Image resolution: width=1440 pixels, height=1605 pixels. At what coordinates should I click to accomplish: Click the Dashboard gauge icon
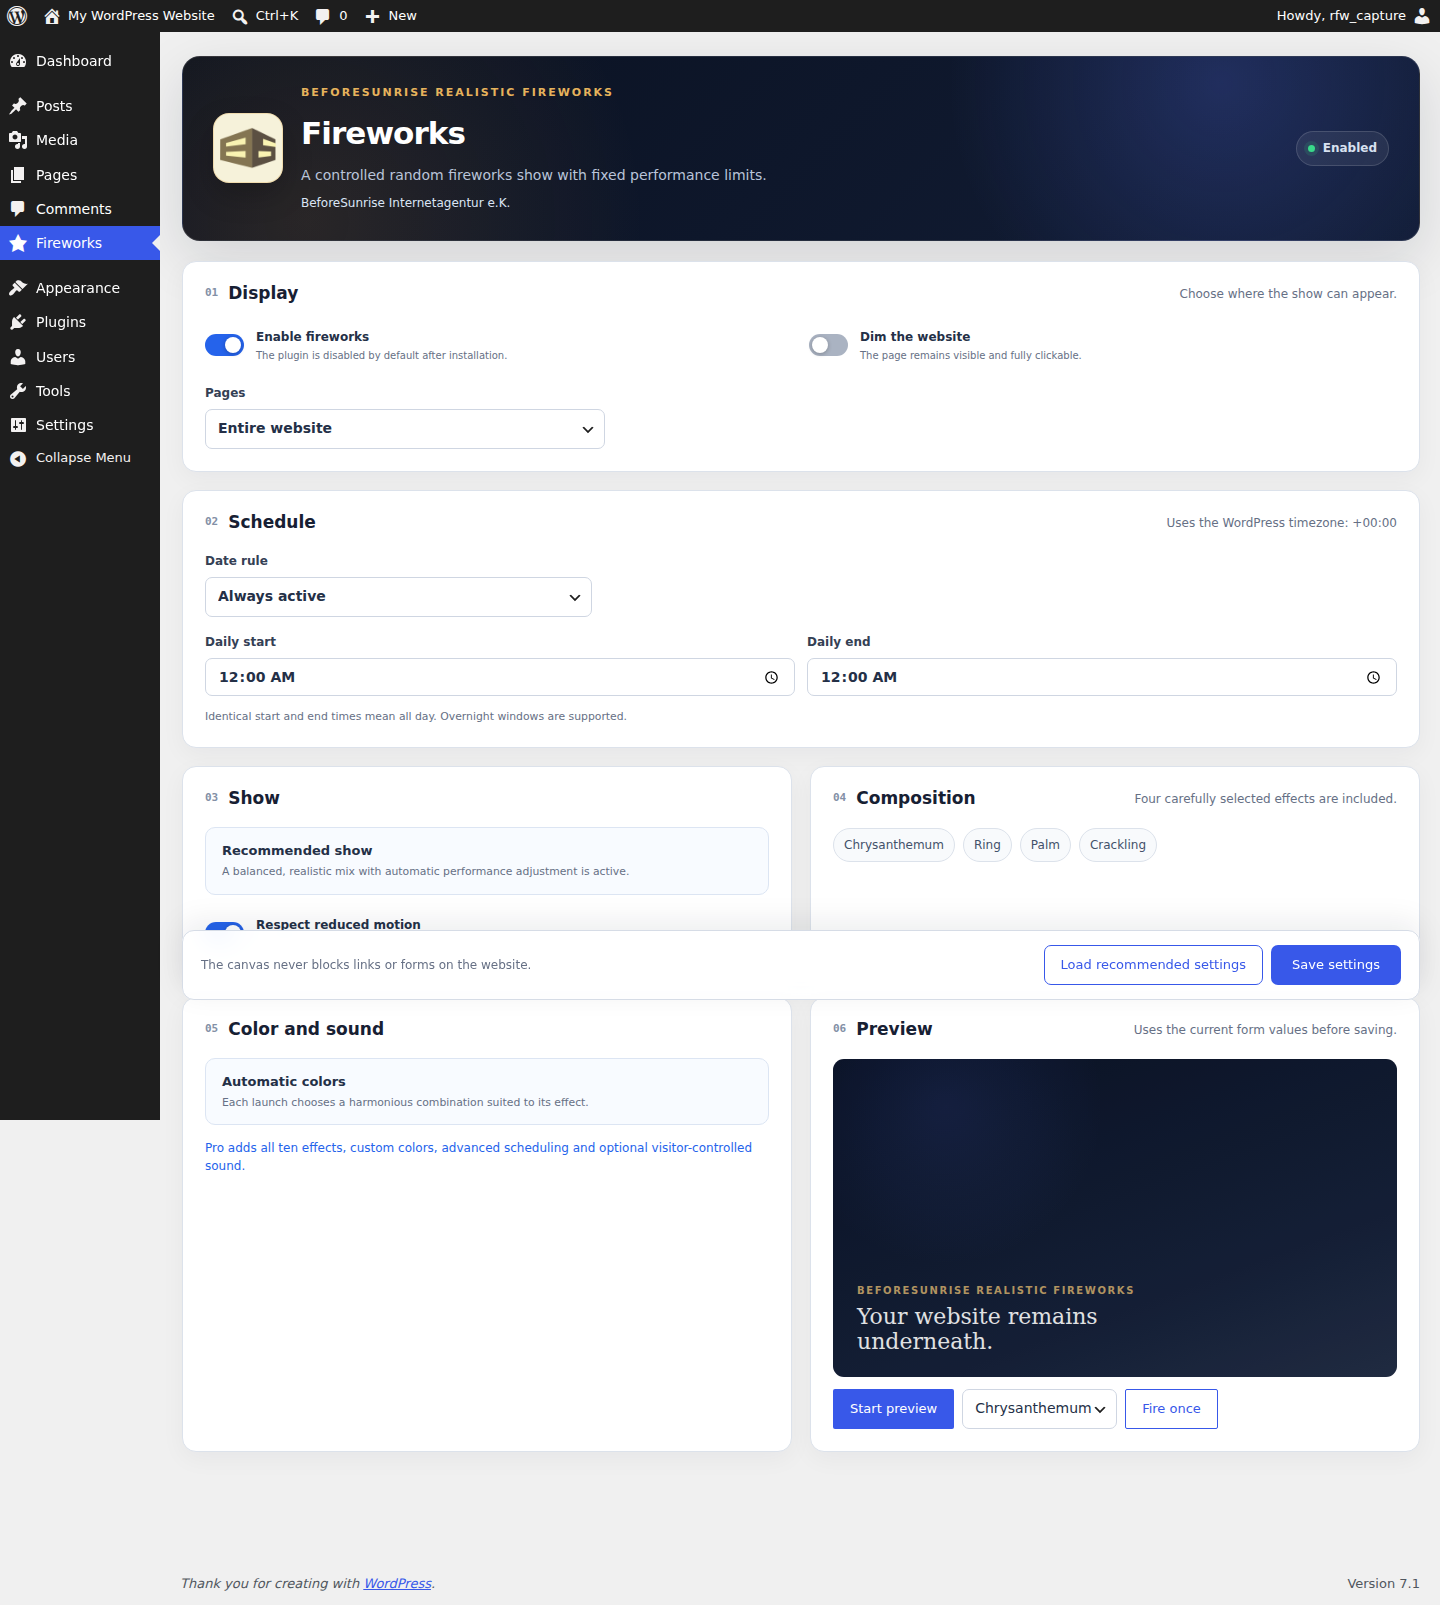(x=18, y=61)
